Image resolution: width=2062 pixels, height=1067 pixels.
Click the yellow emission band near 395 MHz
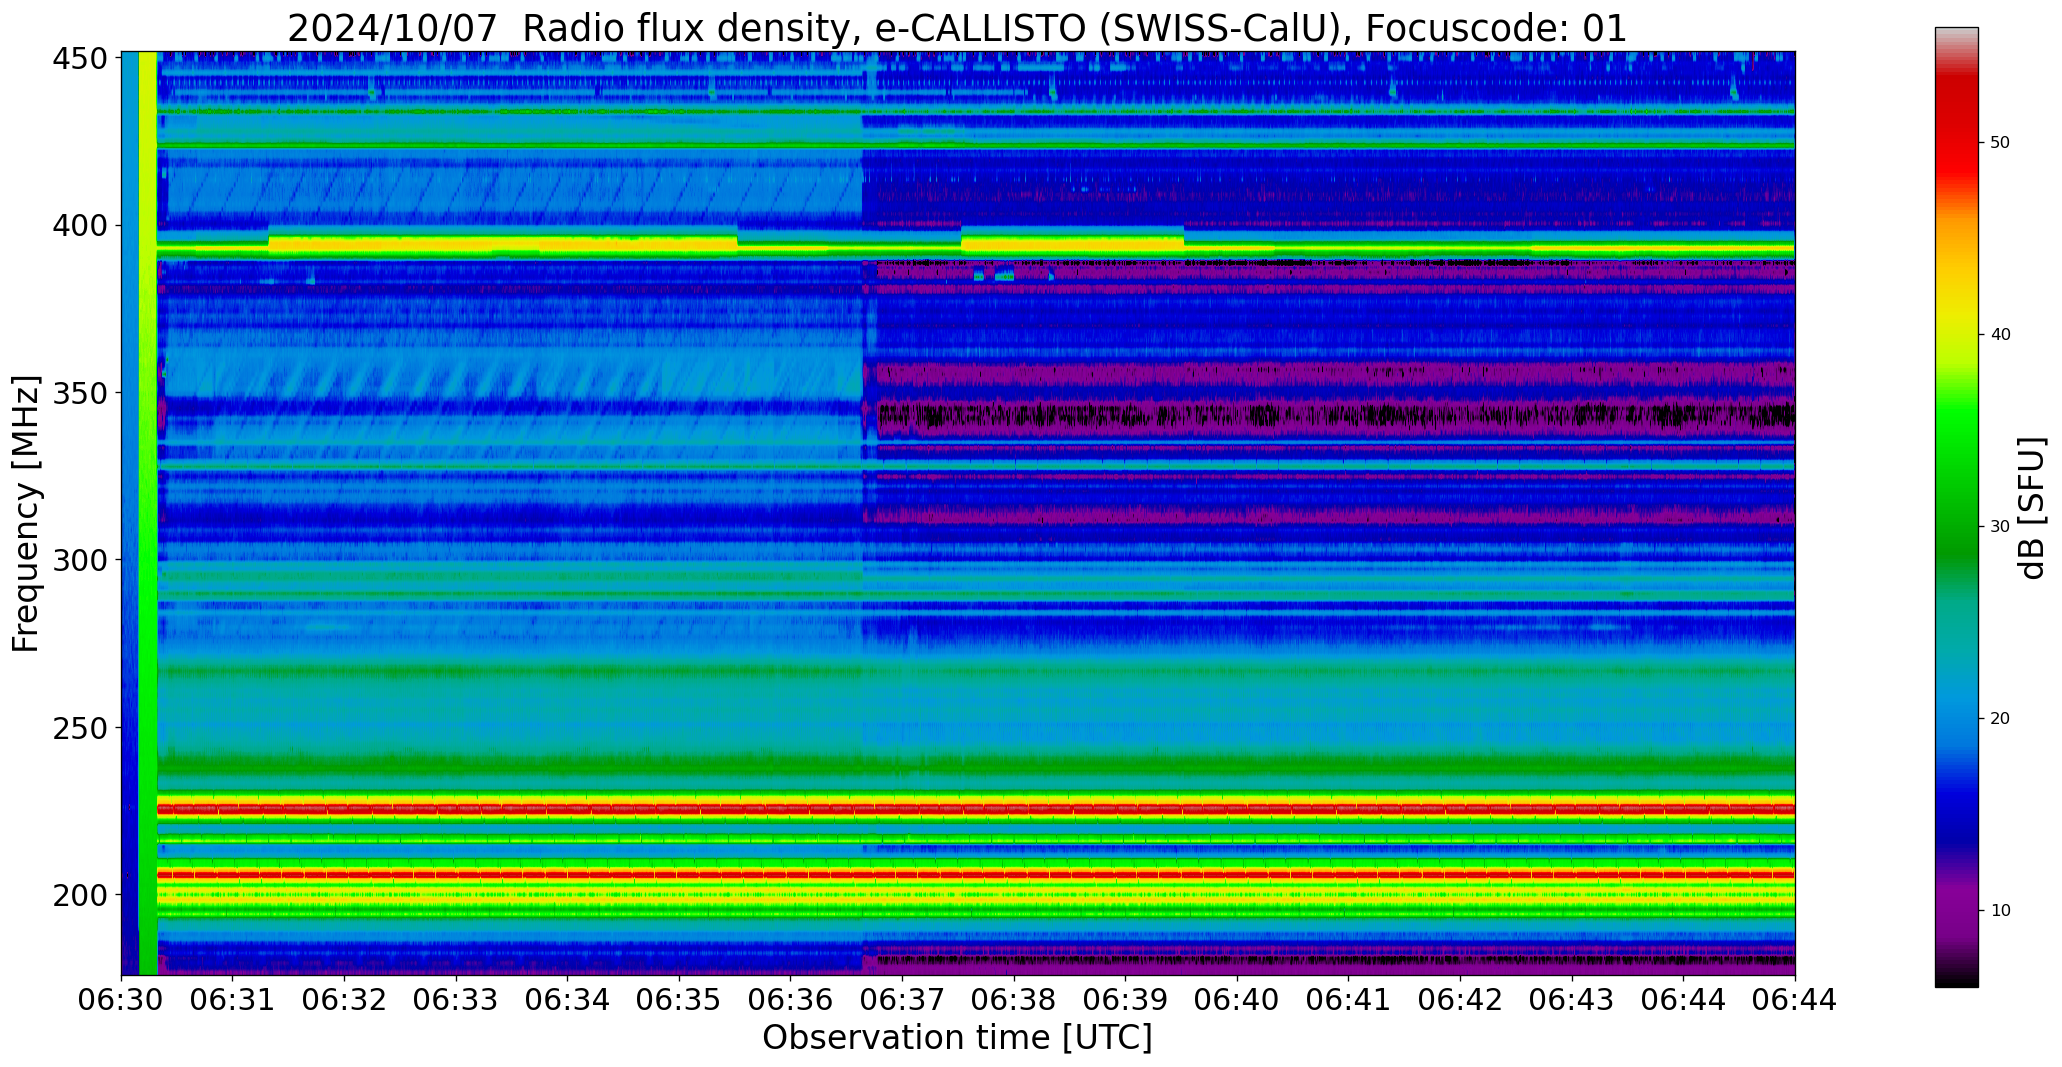[x=502, y=243]
